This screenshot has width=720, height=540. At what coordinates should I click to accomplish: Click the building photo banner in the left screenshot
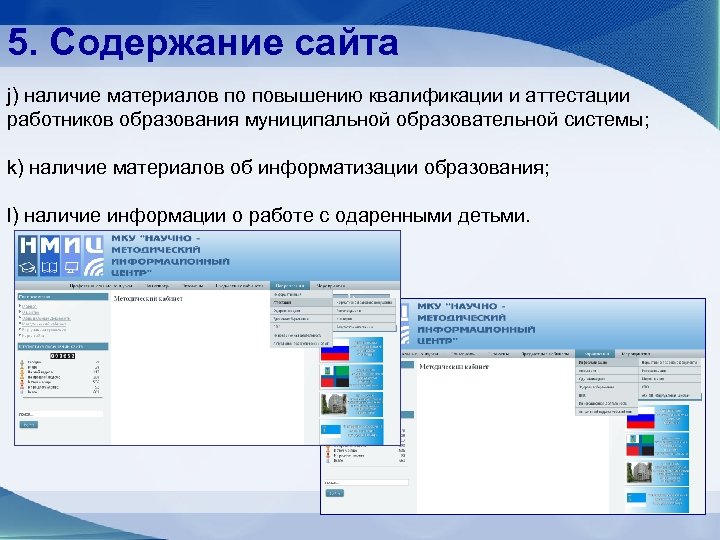(x=351, y=404)
